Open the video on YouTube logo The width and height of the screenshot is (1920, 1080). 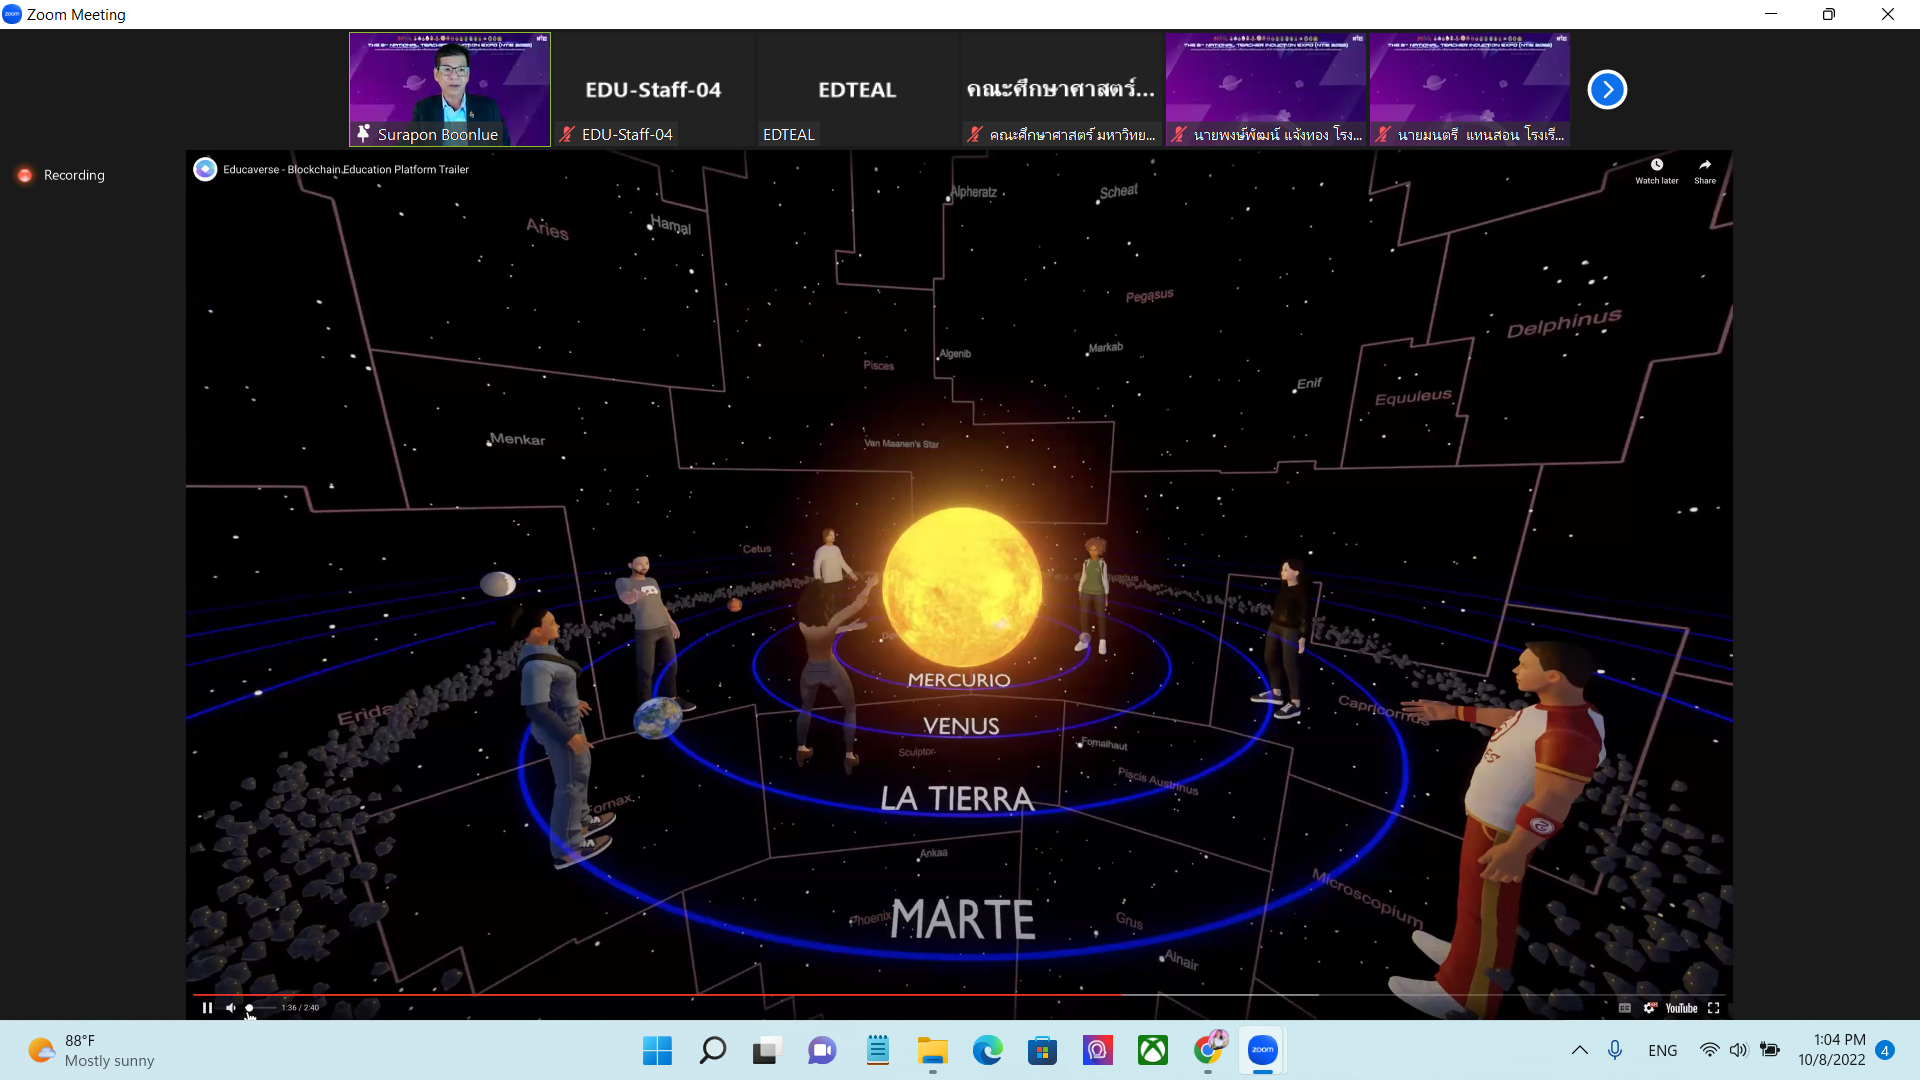pyautogui.click(x=1681, y=1008)
